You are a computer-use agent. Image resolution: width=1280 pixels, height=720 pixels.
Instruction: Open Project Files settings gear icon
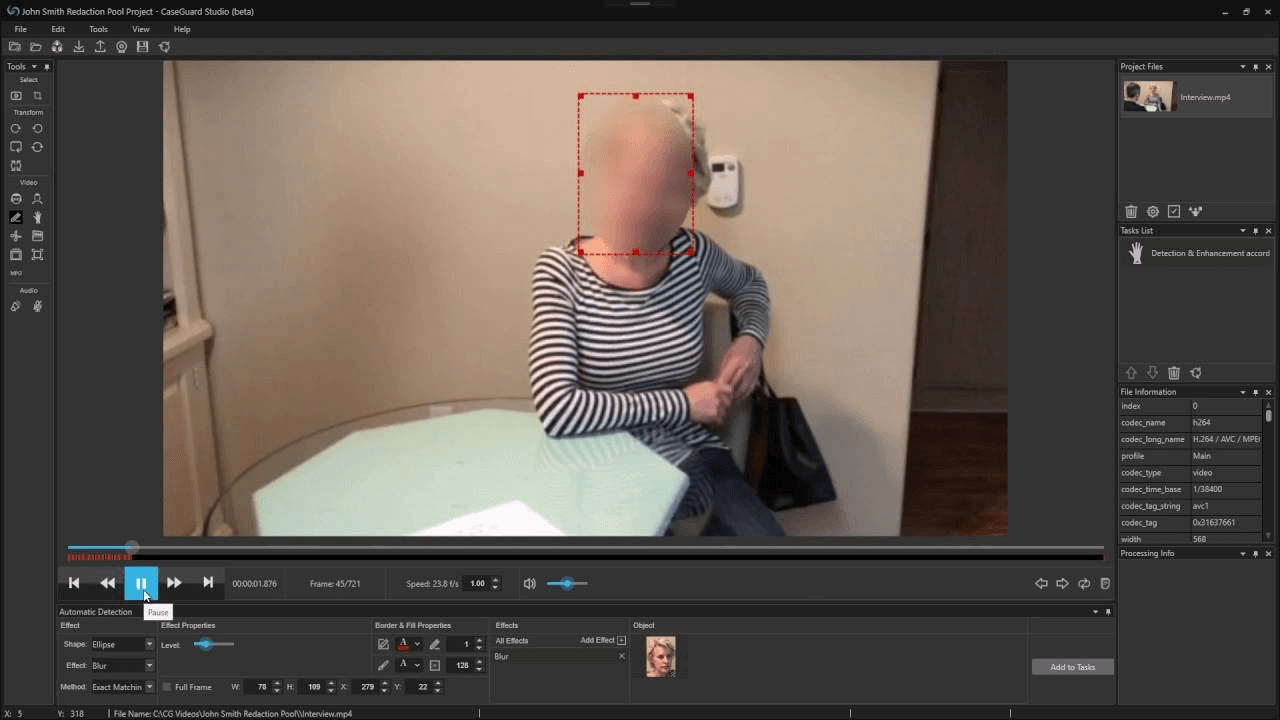tap(1153, 212)
